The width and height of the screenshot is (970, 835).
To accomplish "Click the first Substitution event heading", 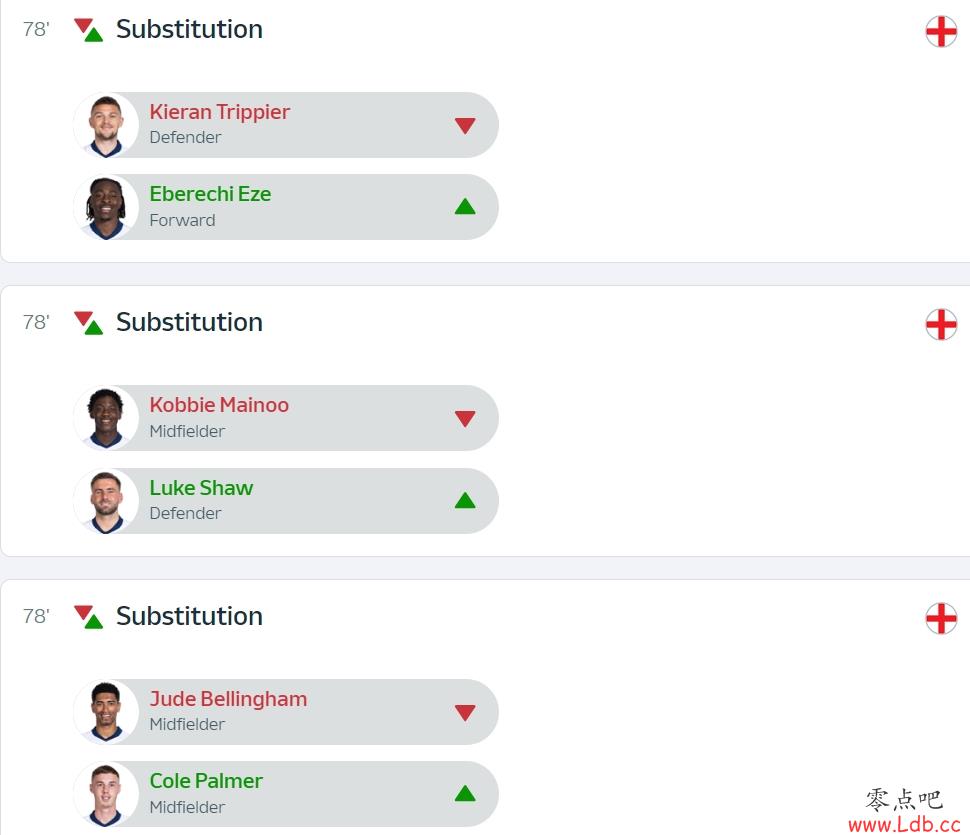I will coord(189,29).
